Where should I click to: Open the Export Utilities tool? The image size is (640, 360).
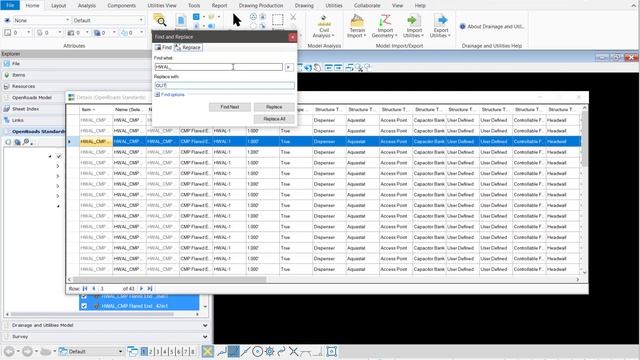(x=440, y=27)
